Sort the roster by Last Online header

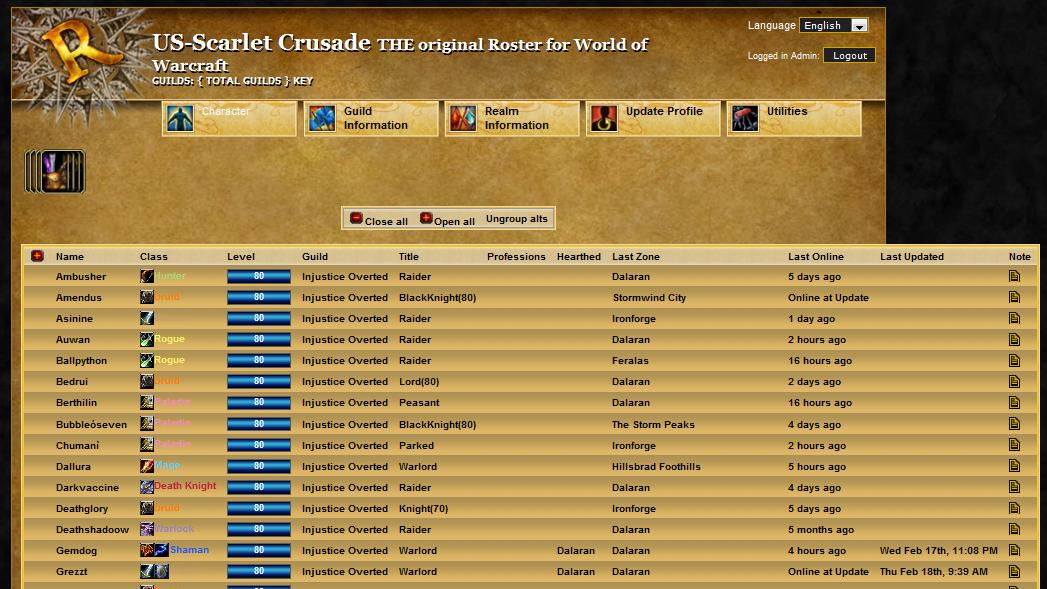point(815,257)
